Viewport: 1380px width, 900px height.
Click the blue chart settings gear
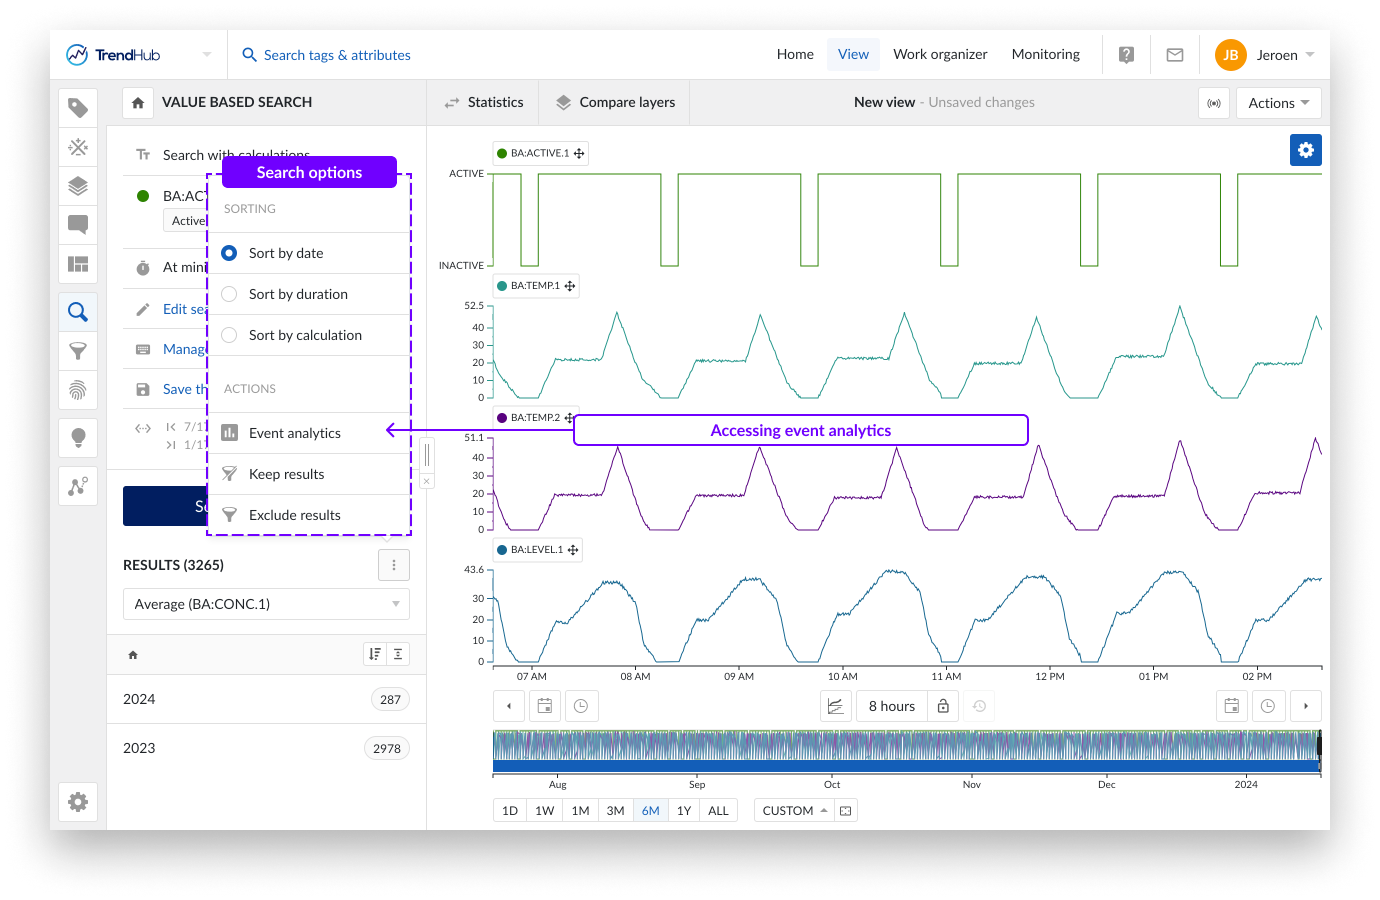pyautogui.click(x=1306, y=149)
